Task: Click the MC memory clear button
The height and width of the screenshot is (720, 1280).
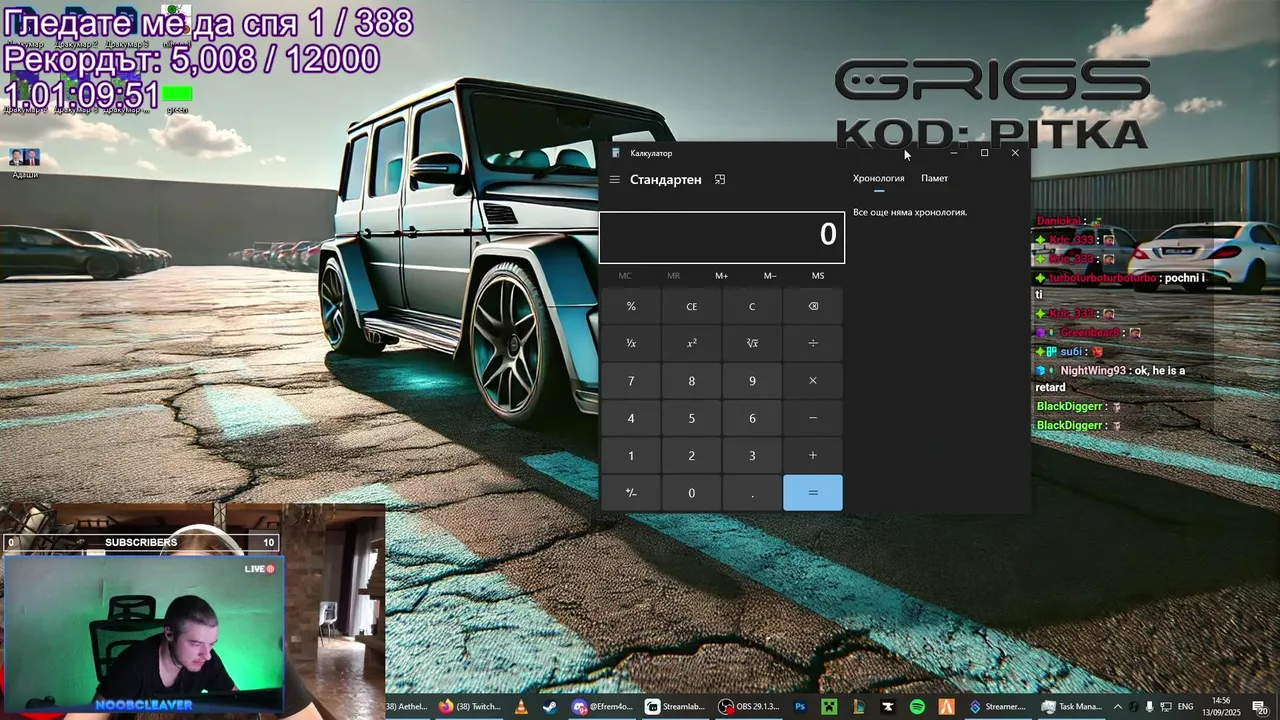Action: tap(625, 276)
